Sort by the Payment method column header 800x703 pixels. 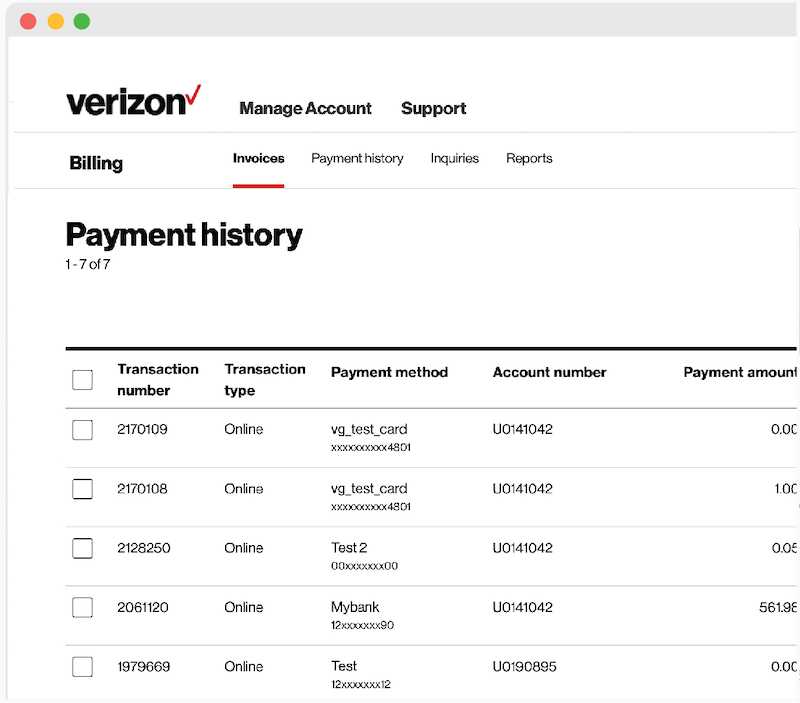389,372
